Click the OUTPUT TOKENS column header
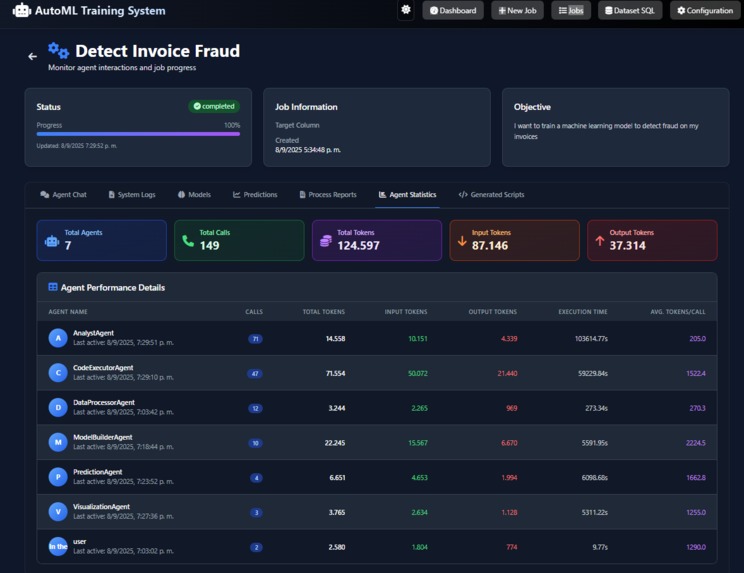The image size is (744, 573). 493,312
